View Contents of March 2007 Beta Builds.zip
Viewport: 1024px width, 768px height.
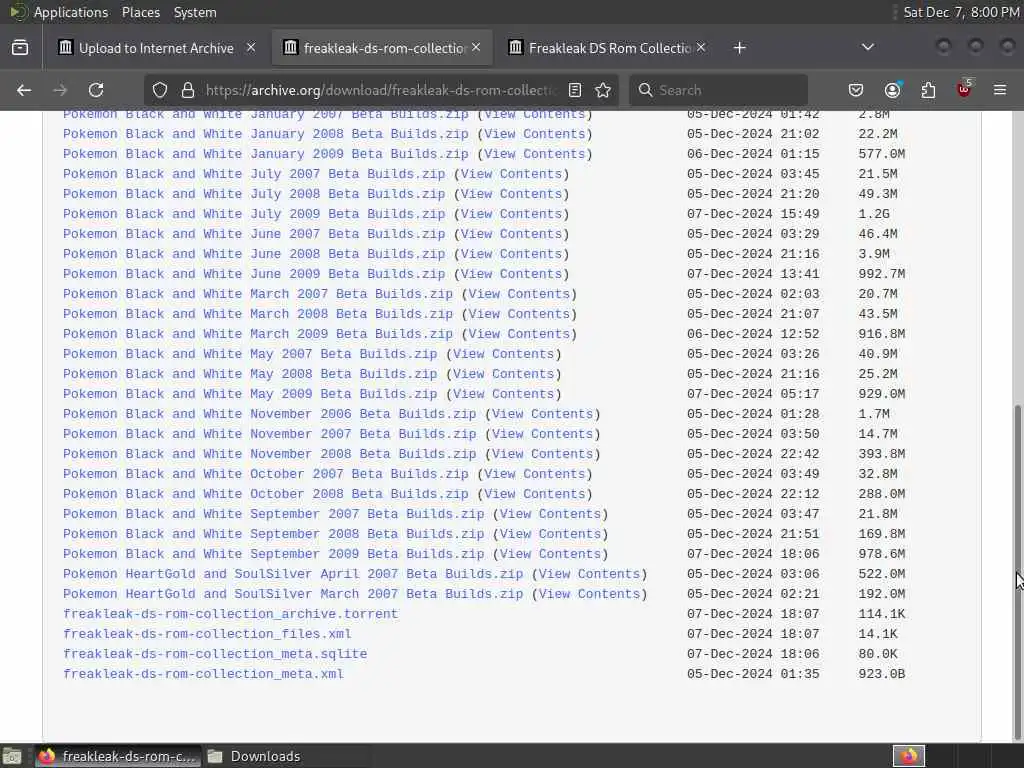pyautogui.click(x=519, y=294)
